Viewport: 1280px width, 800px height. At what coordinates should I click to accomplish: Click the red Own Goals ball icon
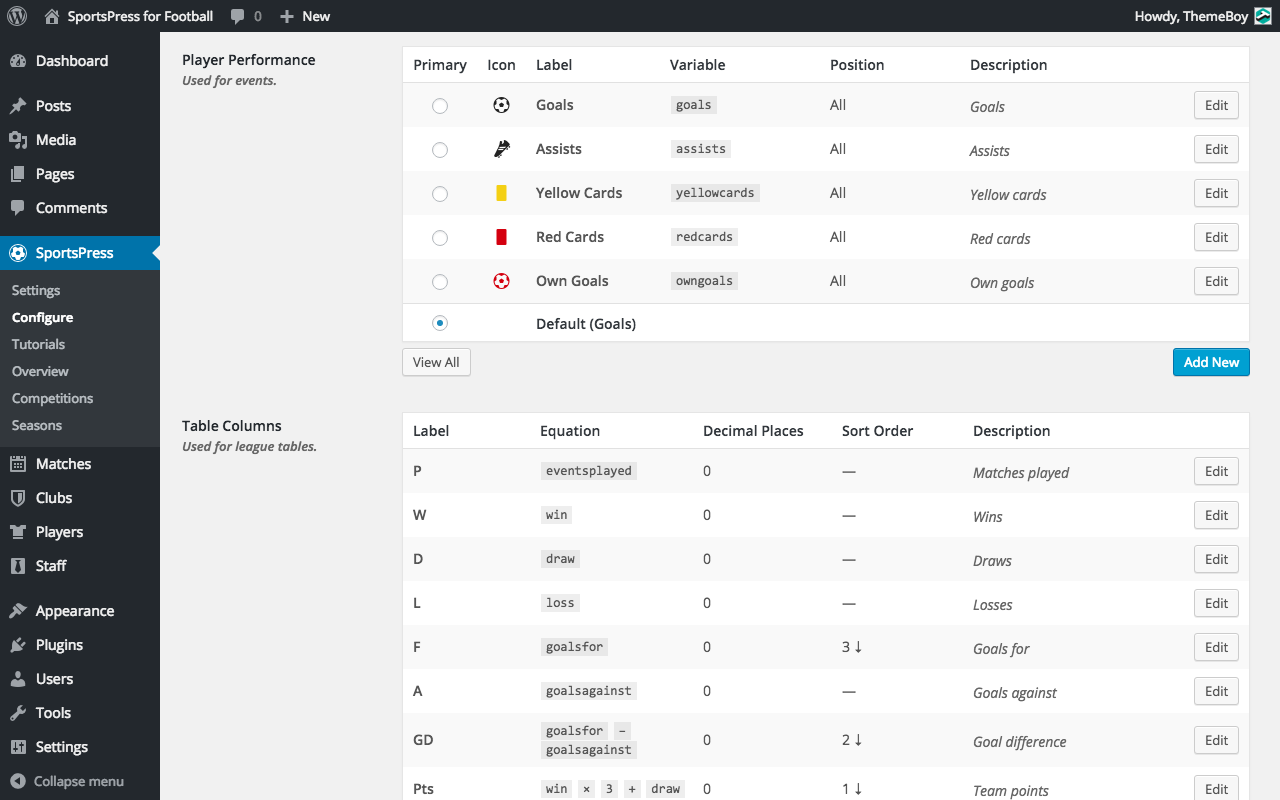[501, 281]
